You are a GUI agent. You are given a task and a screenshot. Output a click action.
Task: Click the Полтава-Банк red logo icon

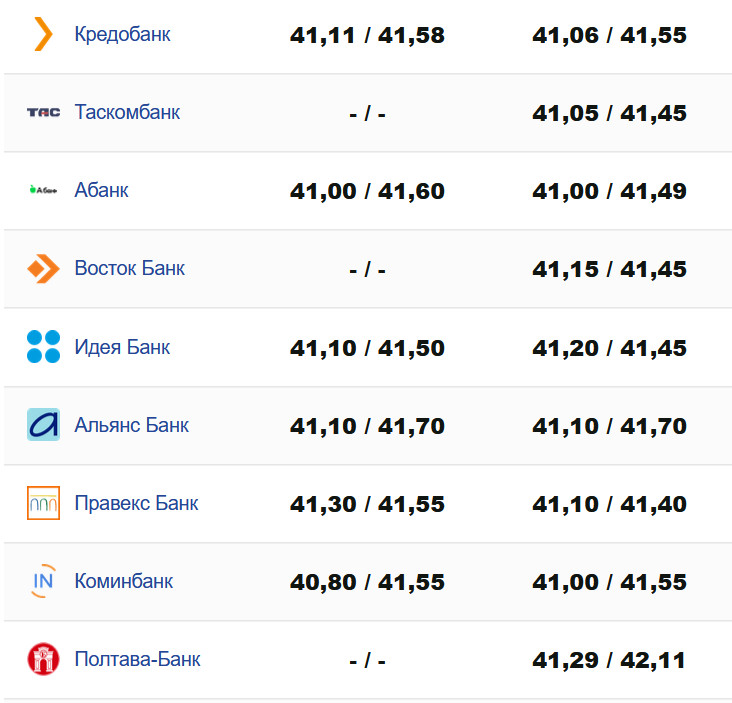tap(43, 659)
